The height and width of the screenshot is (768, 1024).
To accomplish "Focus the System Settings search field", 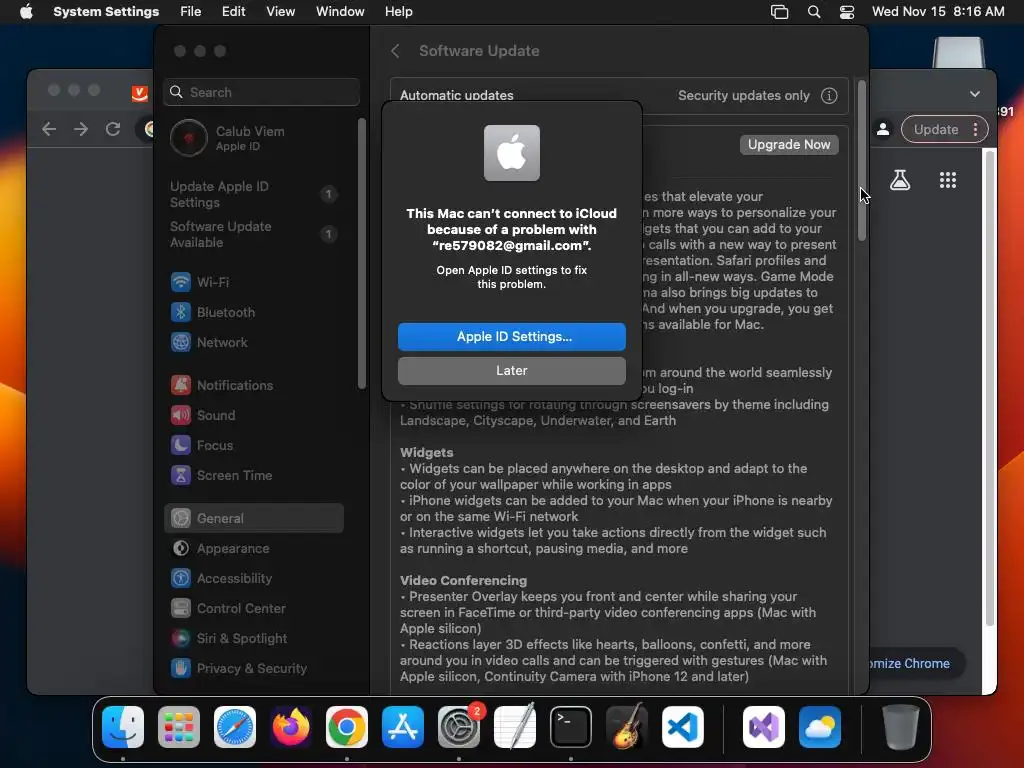I will click(x=261, y=92).
